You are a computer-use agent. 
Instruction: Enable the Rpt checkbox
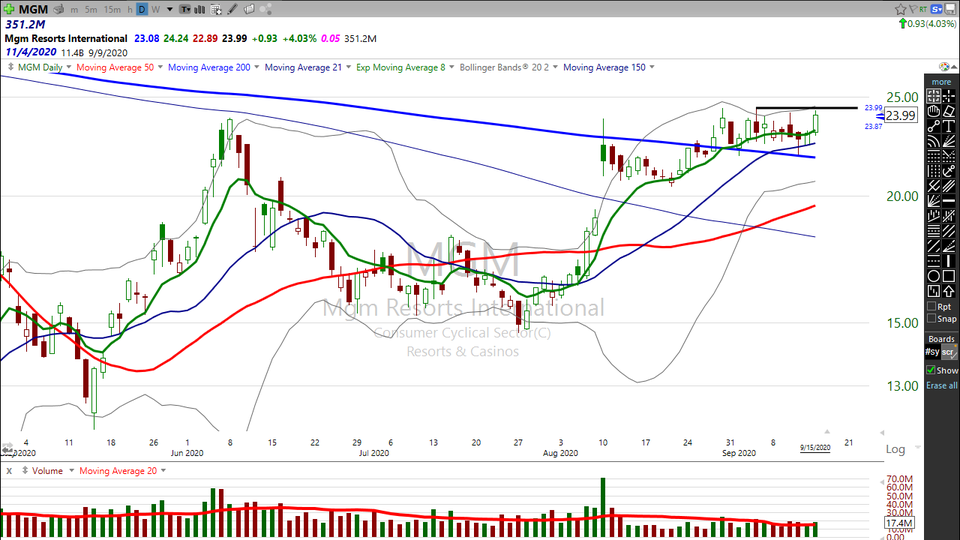931,307
